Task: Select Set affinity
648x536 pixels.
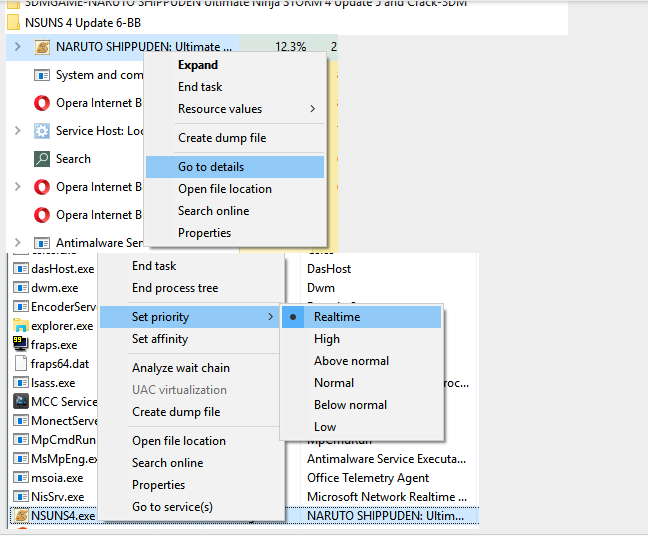Action: [x=190, y=339]
